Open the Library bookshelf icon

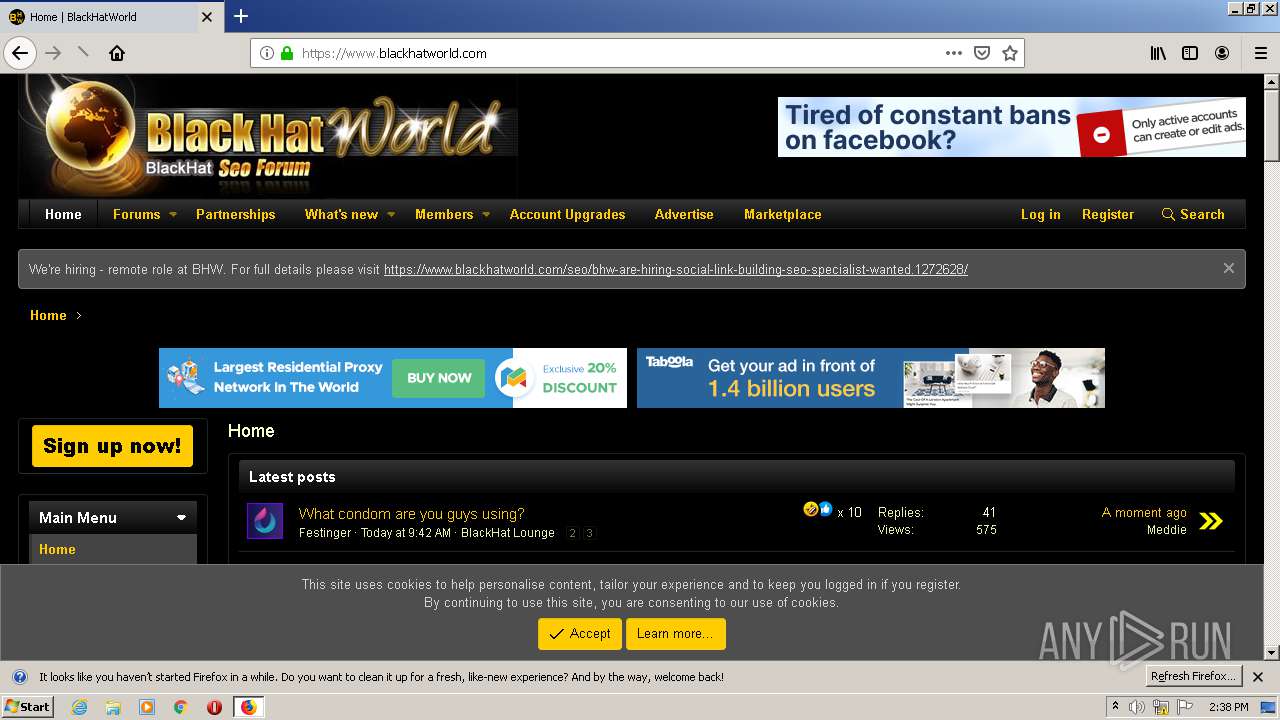tap(1158, 53)
